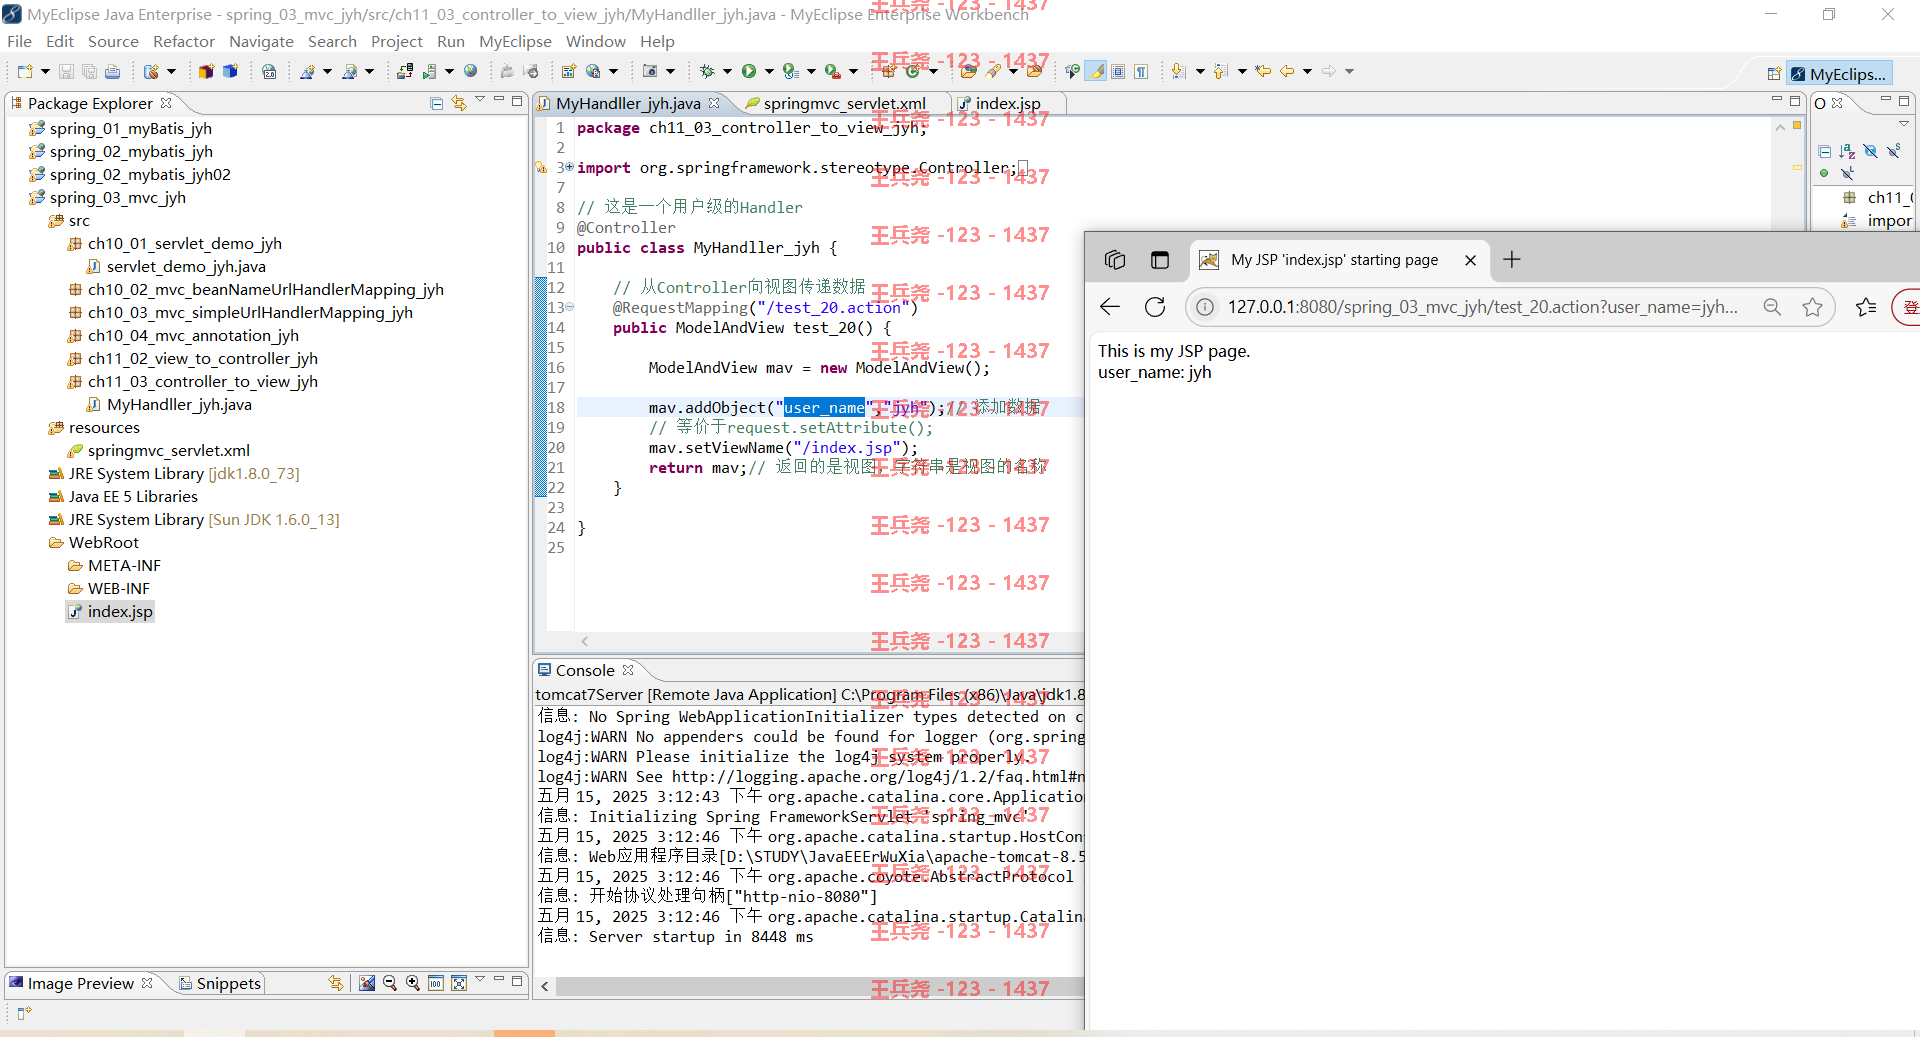
Task: Click the browser address bar URL
Action: [x=1482, y=307]
